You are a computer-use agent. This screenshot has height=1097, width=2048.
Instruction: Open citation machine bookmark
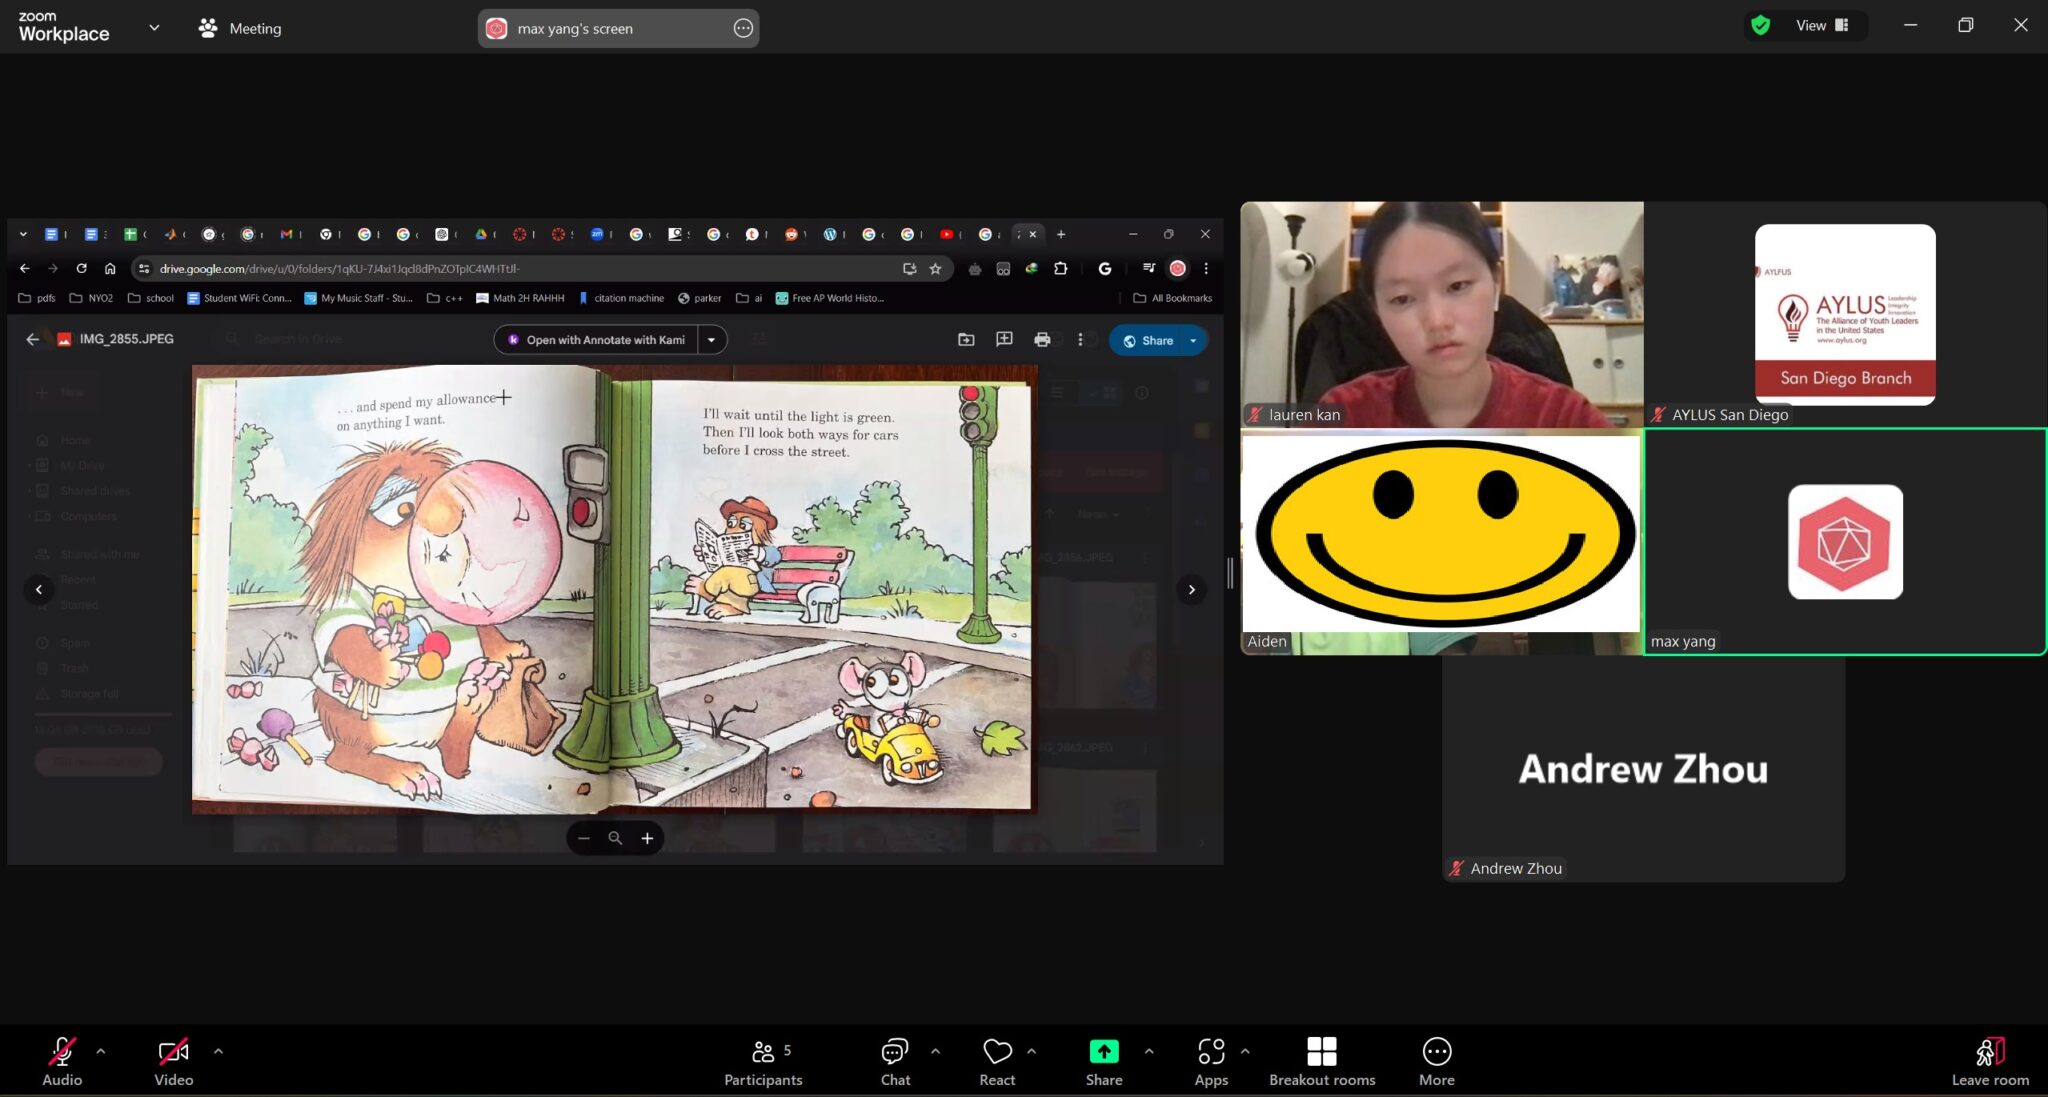620,298
